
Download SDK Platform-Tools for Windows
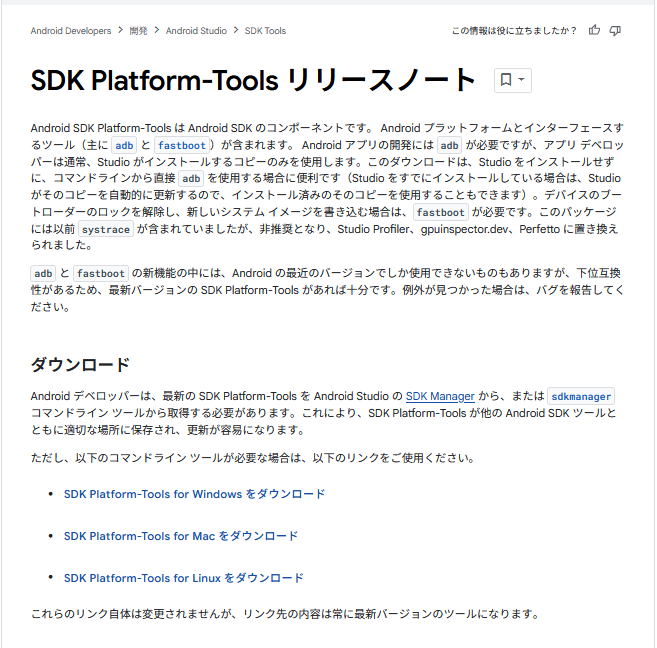[194, 494]
